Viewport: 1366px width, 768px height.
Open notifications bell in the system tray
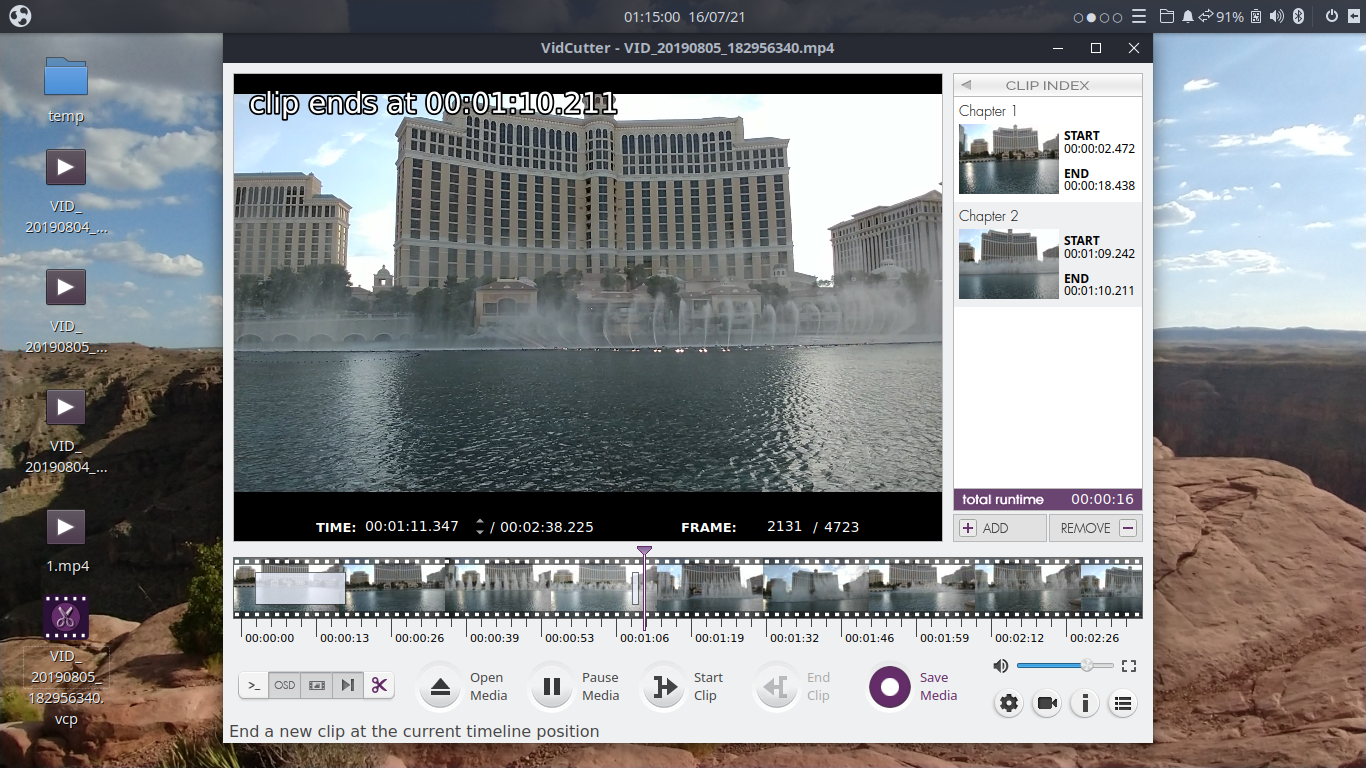point(1190,16)
